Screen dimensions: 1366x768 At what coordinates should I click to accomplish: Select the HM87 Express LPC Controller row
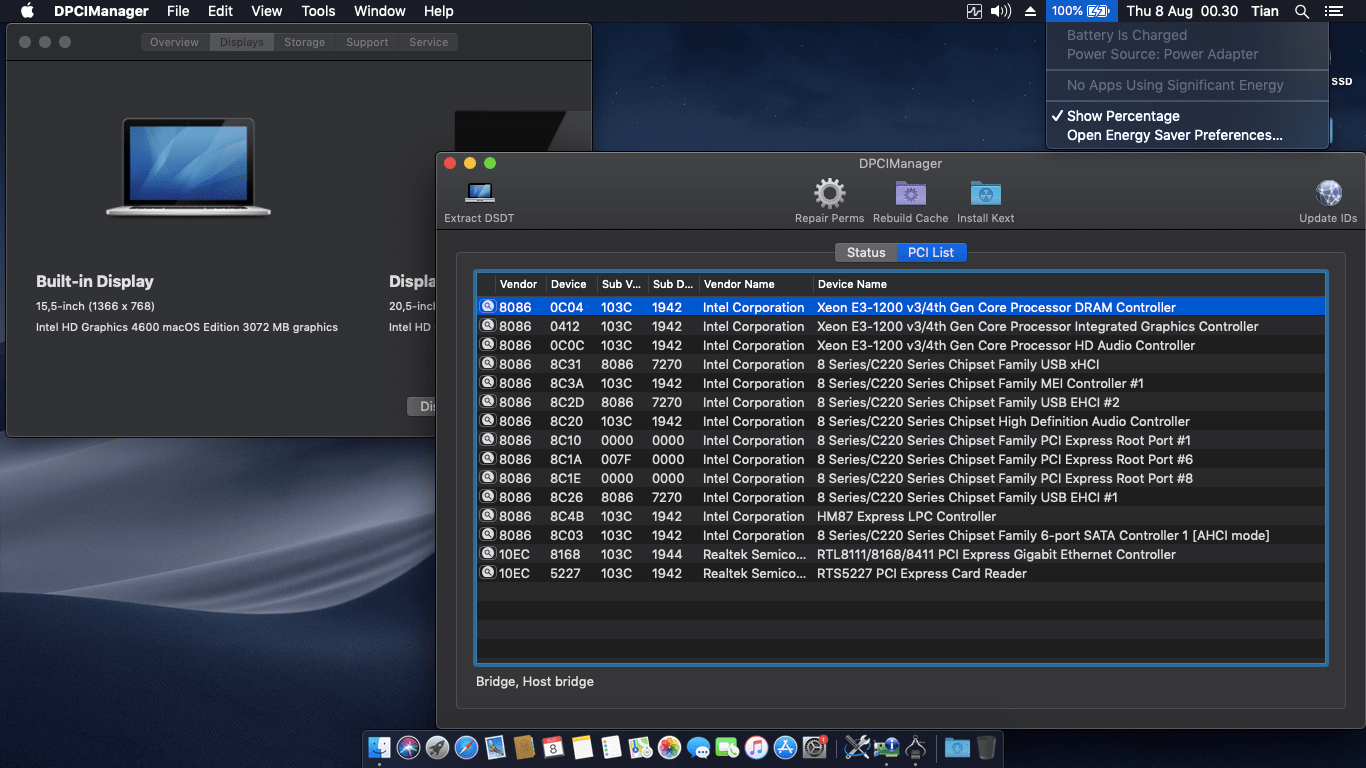[901, 516]
